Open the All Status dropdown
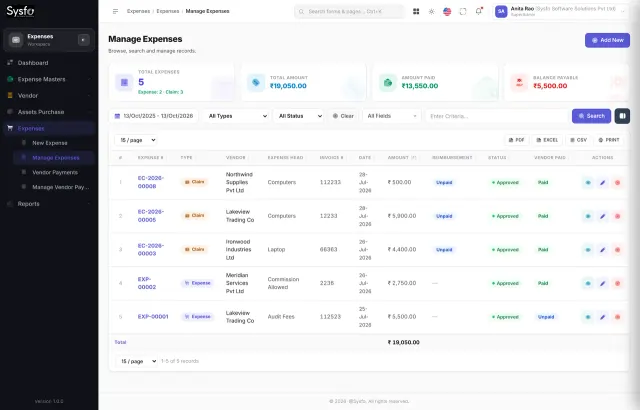Image resolution: width=640 pixels, height=410 pixels. click(x=299, y=116)
